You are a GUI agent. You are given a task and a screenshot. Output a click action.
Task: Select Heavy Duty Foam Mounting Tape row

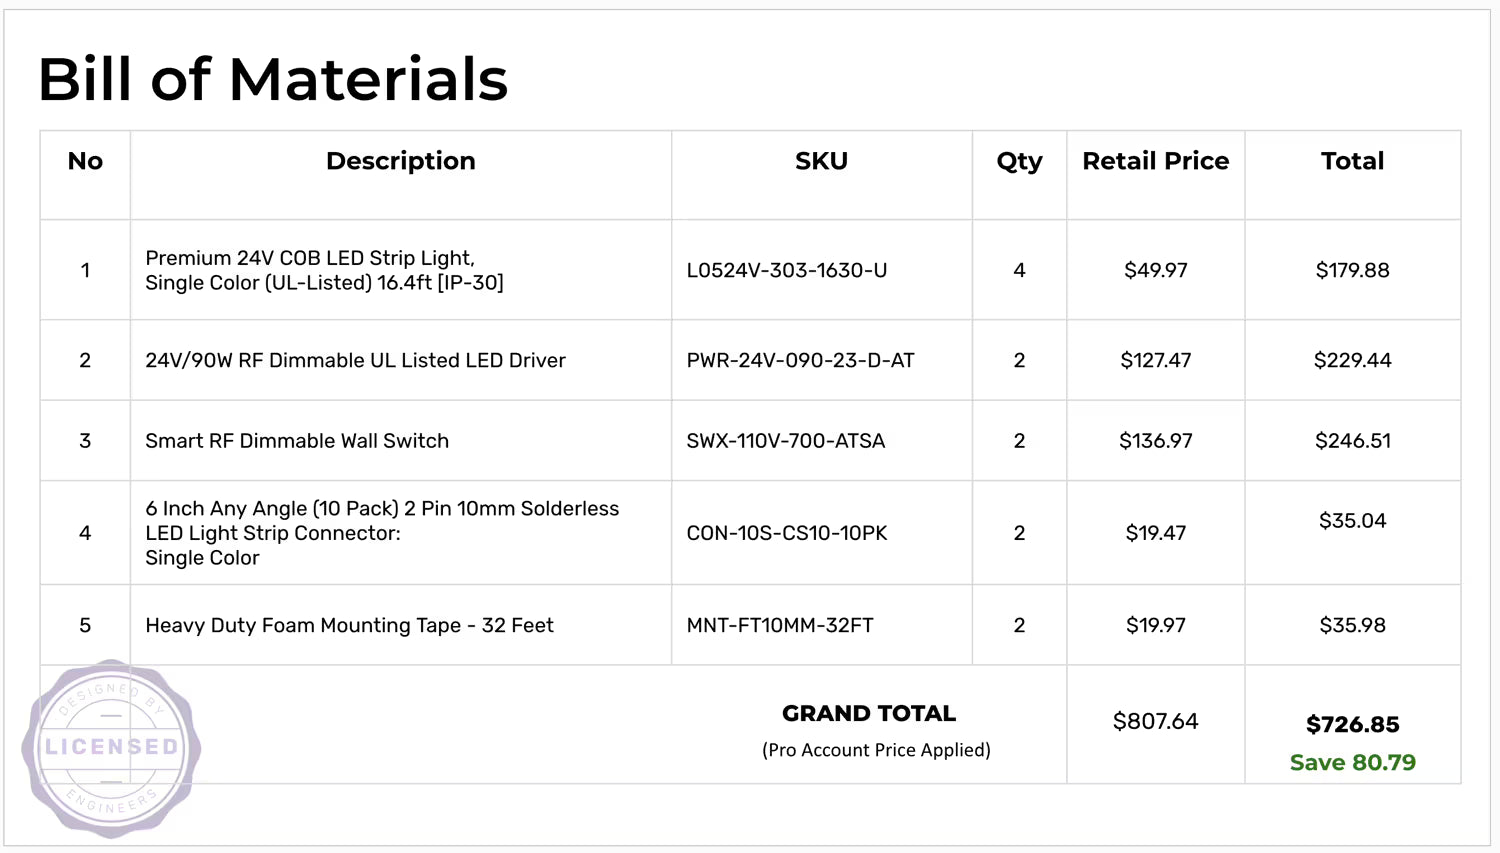pos(349,625)
